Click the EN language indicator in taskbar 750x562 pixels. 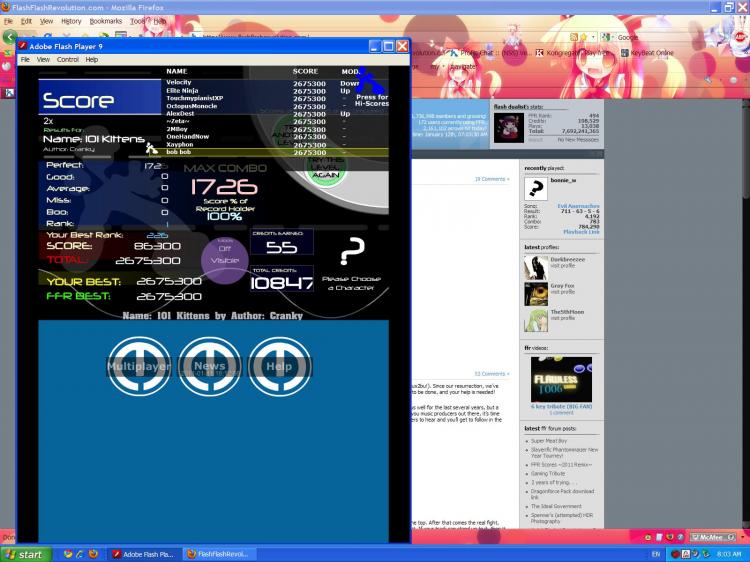click(656, 554)
